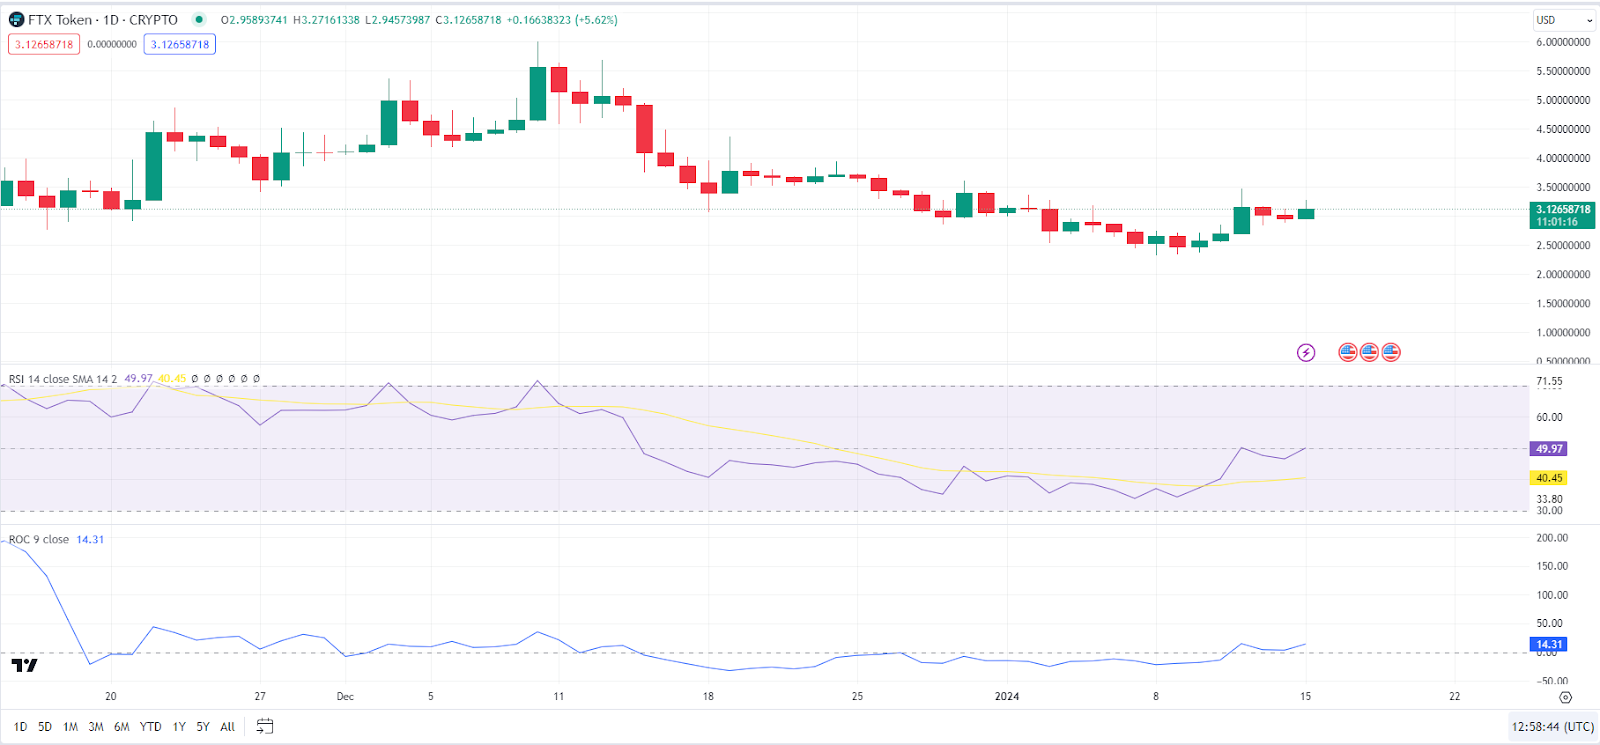Image resolution: width=1600 pixels, height=745 pixels.
Task: Click the 71.55 RSI axis label
Action: tap(1549, 382)
